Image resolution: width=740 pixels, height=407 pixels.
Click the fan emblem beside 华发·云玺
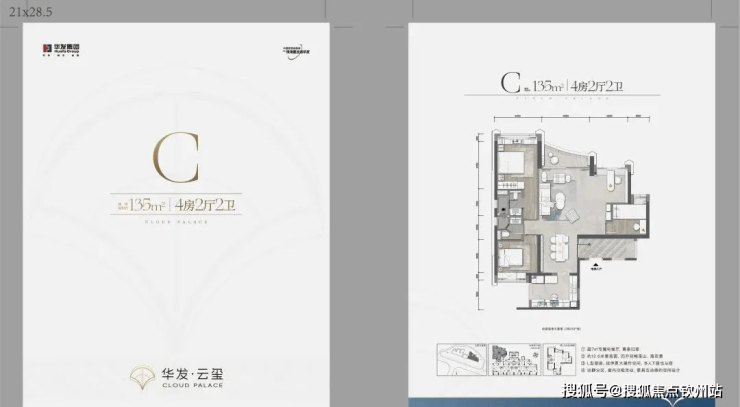coord(143,378)
